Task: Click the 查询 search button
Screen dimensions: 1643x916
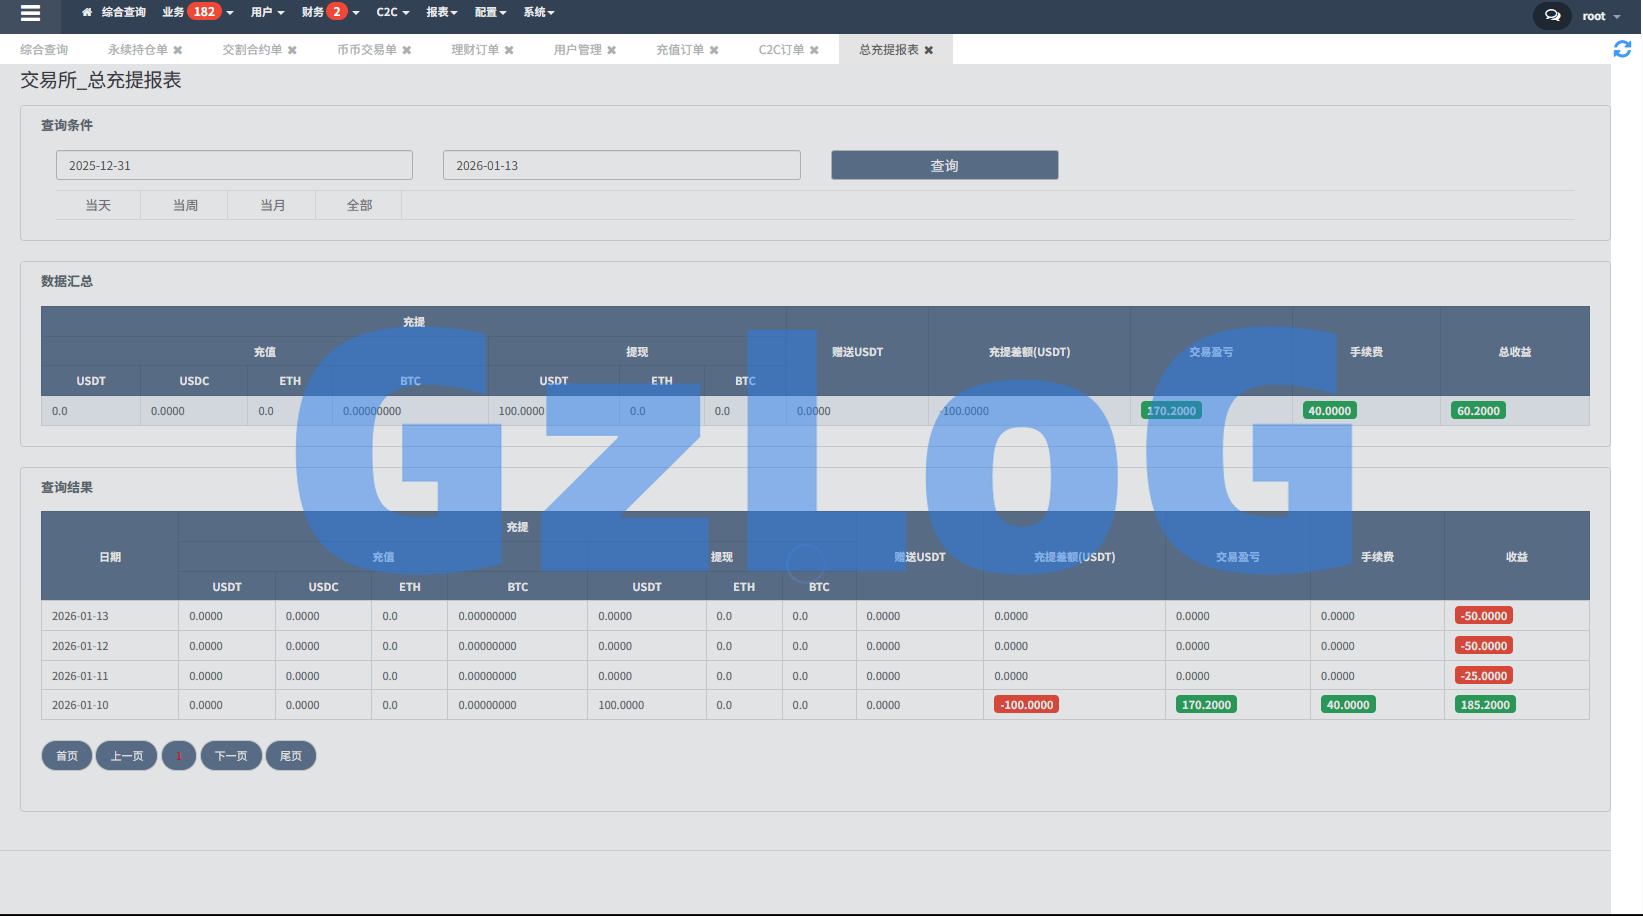Action: coord(944,165)
